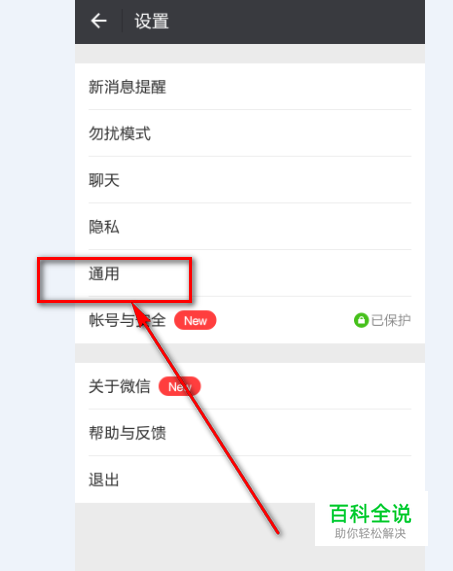Image resolution: width=453 pixels, height=571 pixels.
Task: Open the 聊天 chat settings
Action: (250, 180)
